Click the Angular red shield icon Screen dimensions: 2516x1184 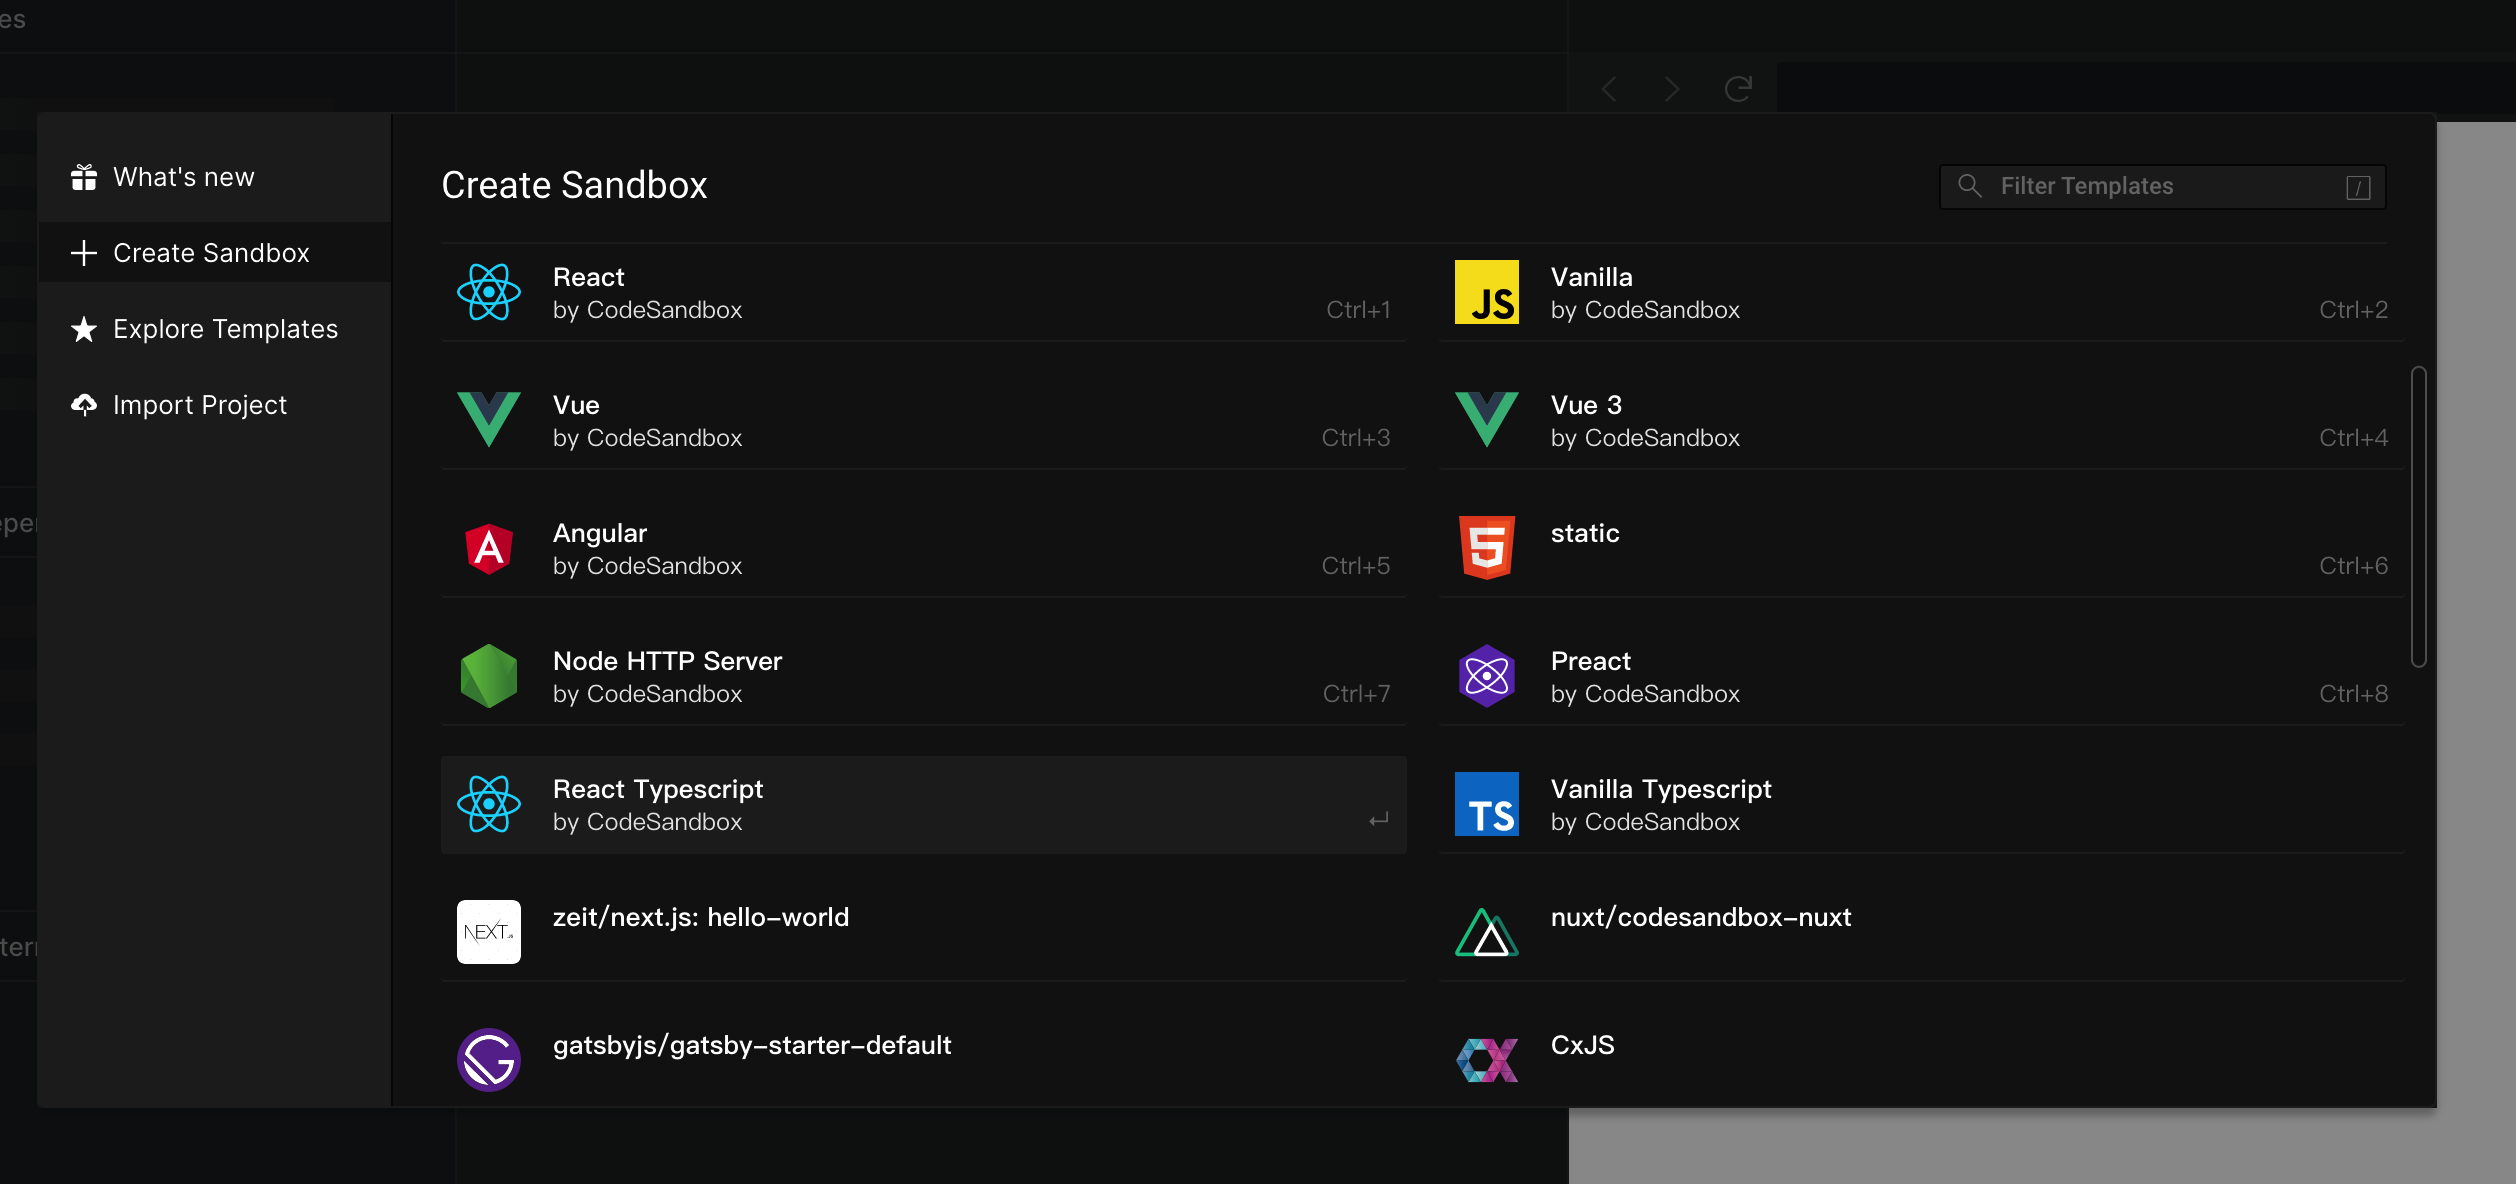(488, 548)
